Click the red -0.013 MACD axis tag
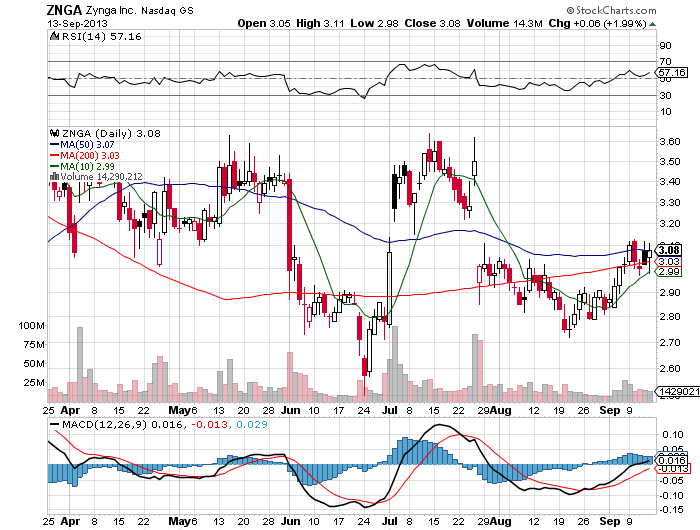Viewport: 700px width, 530px height. coord(672,468)
